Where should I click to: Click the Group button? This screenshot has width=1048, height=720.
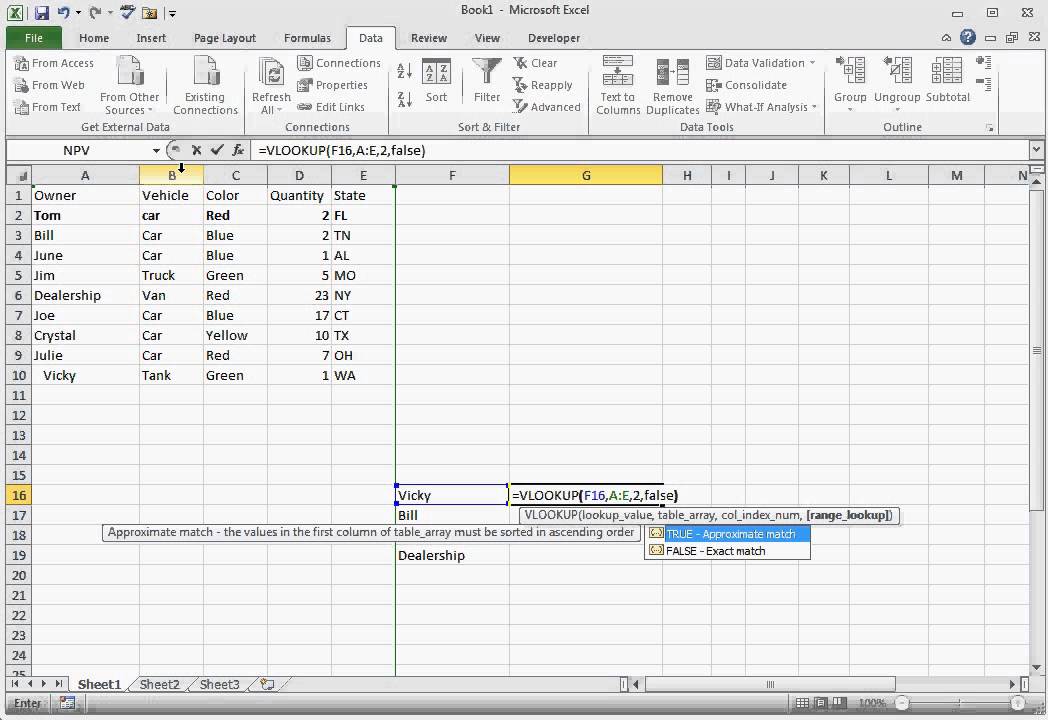coord(850,83)
